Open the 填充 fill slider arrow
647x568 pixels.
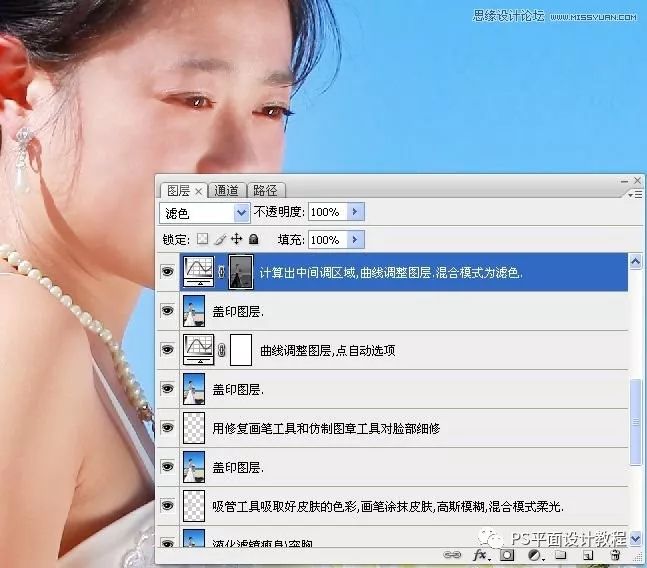coord(355,239)
